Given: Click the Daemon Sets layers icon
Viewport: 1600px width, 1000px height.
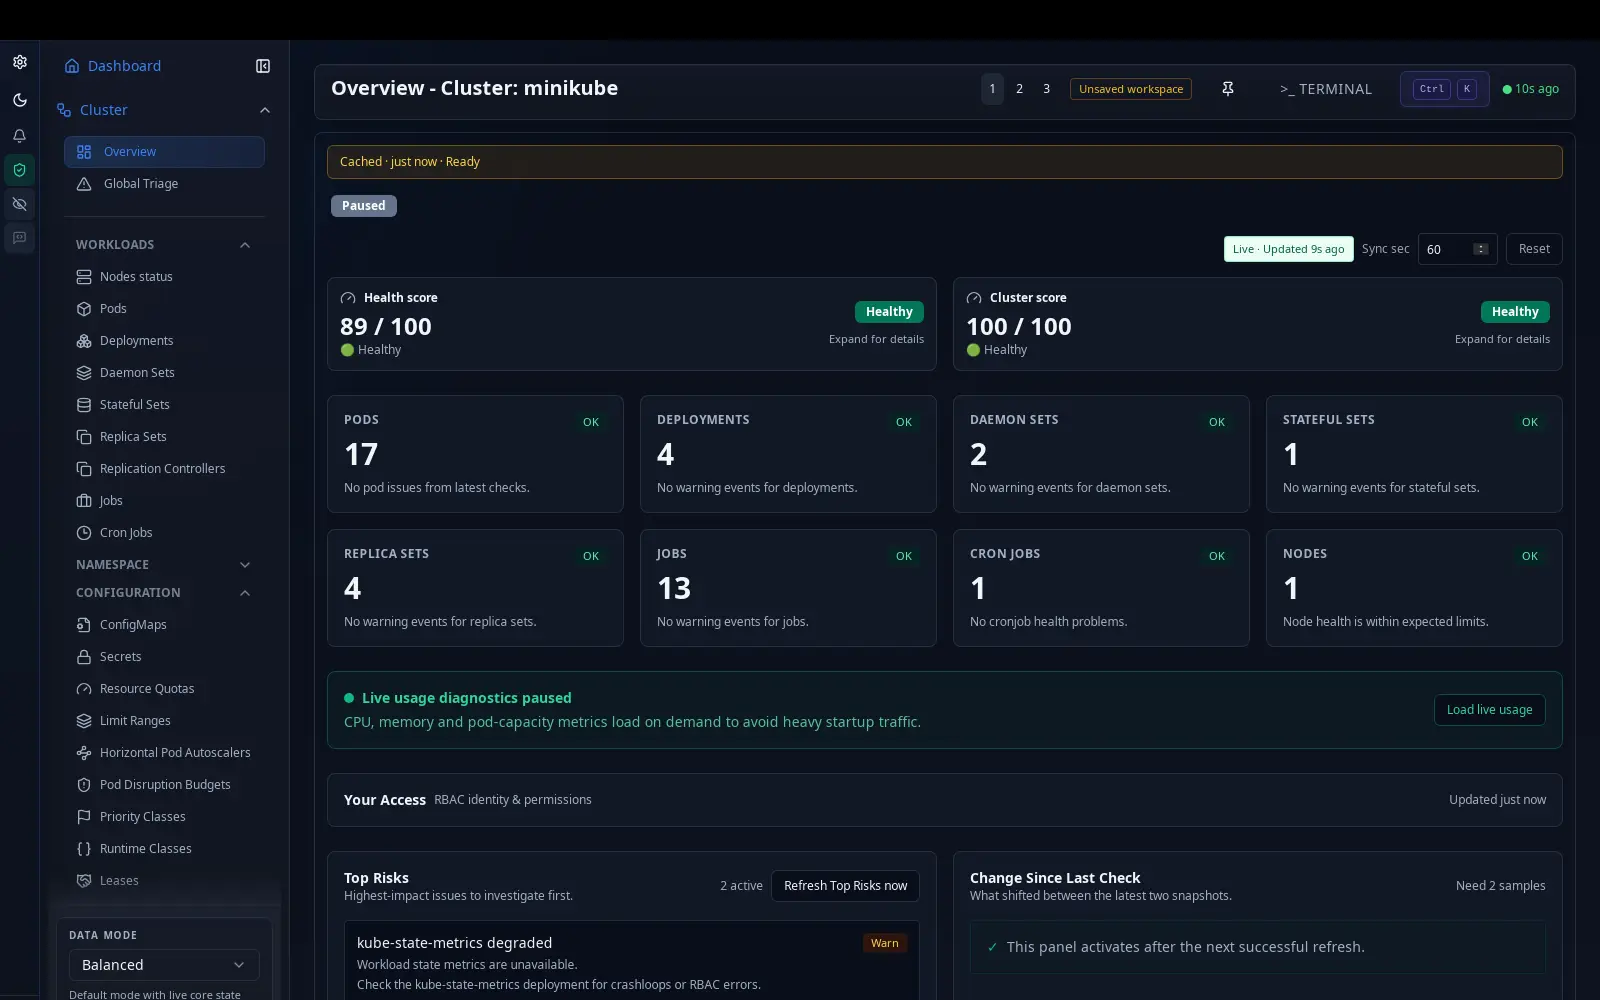Looking at the screenshot, I should pos(84,373).
